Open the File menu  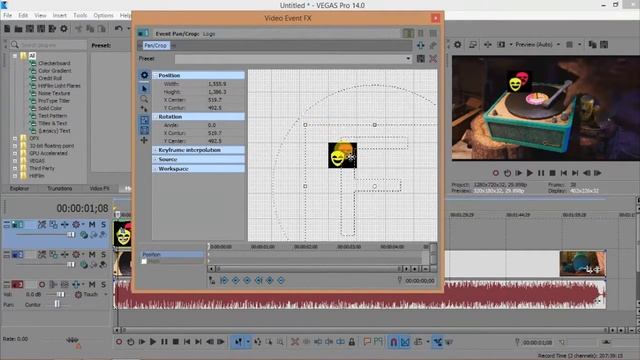(x=7, y=16)
